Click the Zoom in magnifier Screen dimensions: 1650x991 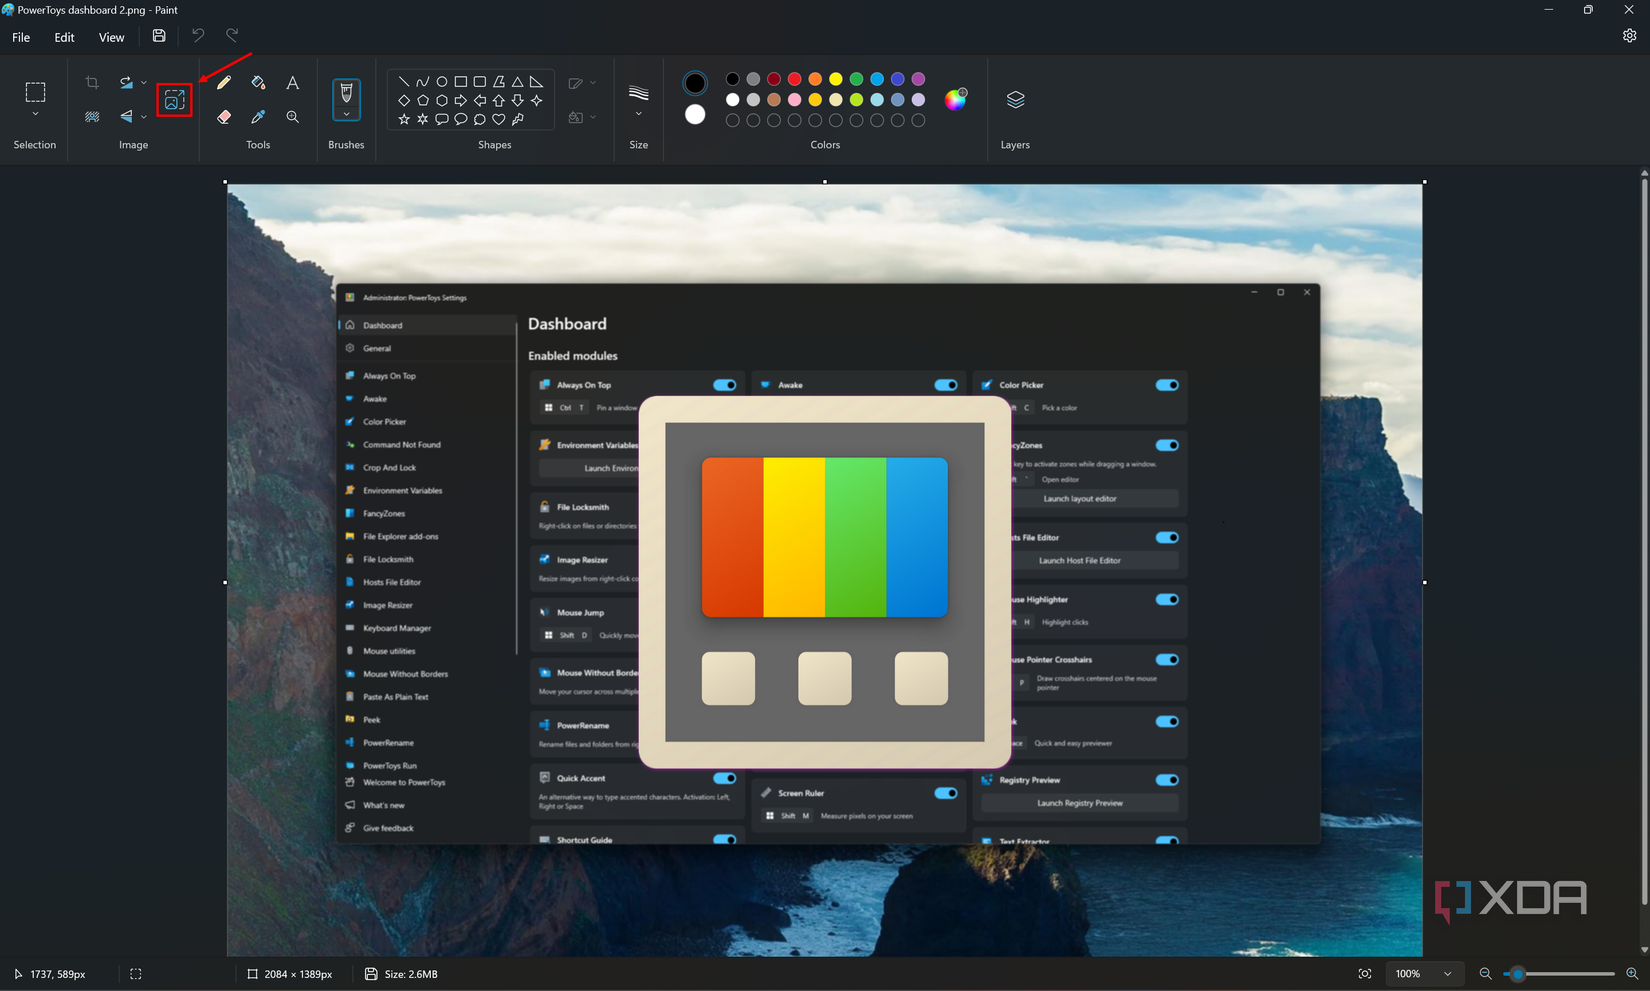[1632, 974]
